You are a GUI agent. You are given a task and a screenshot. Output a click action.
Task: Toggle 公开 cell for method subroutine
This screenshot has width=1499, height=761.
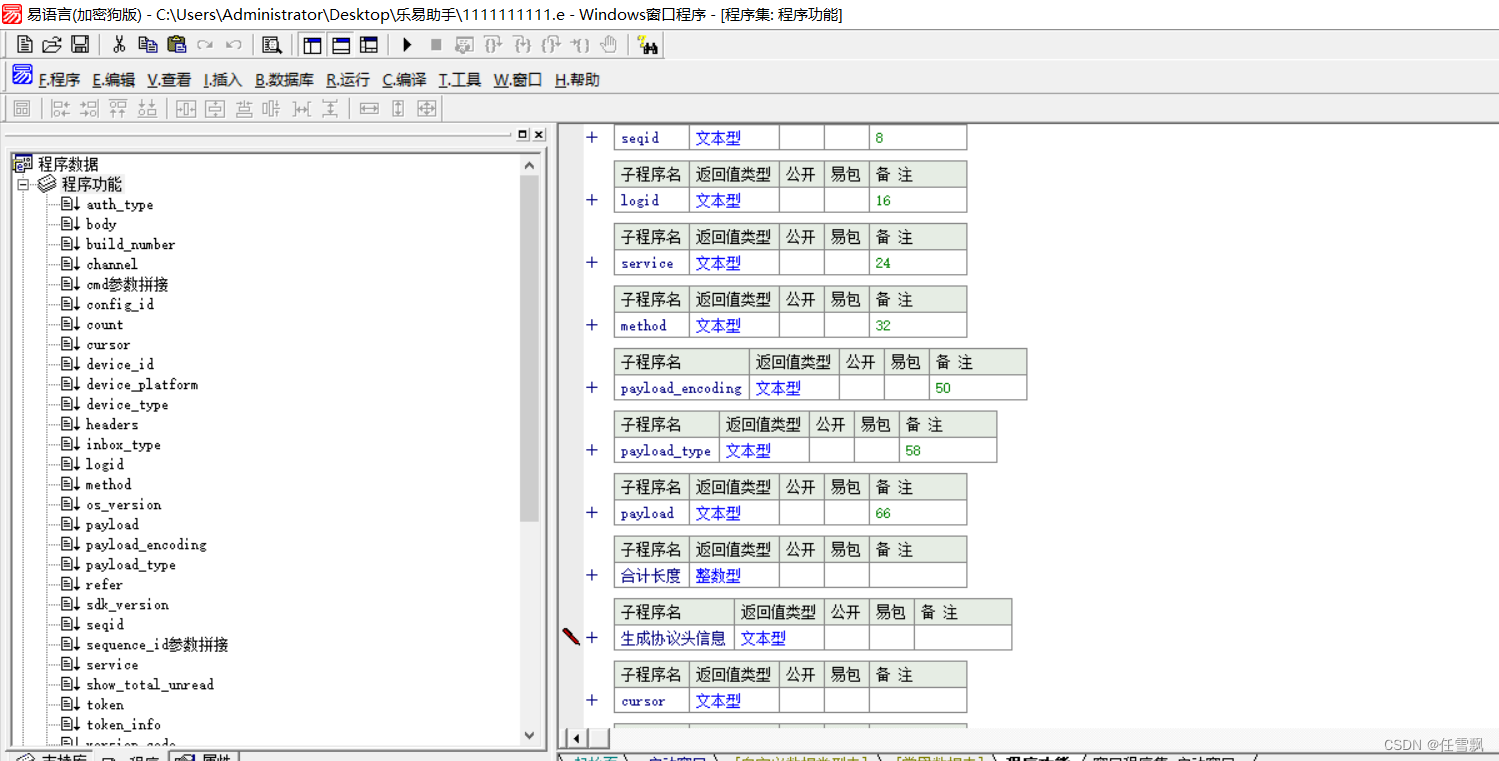coord(802,325)
